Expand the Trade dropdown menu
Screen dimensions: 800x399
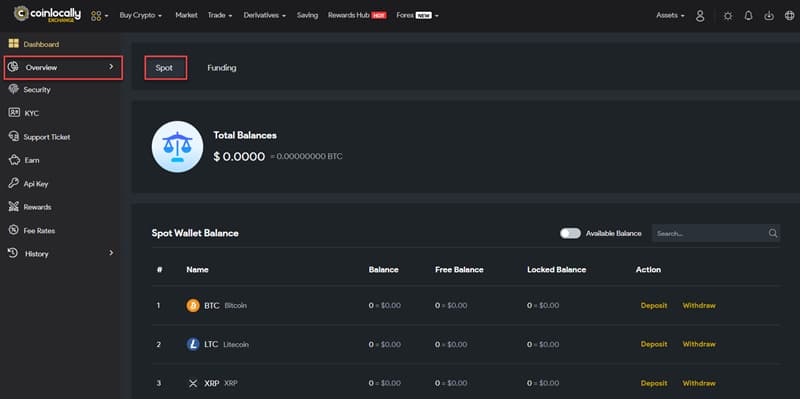220,15
